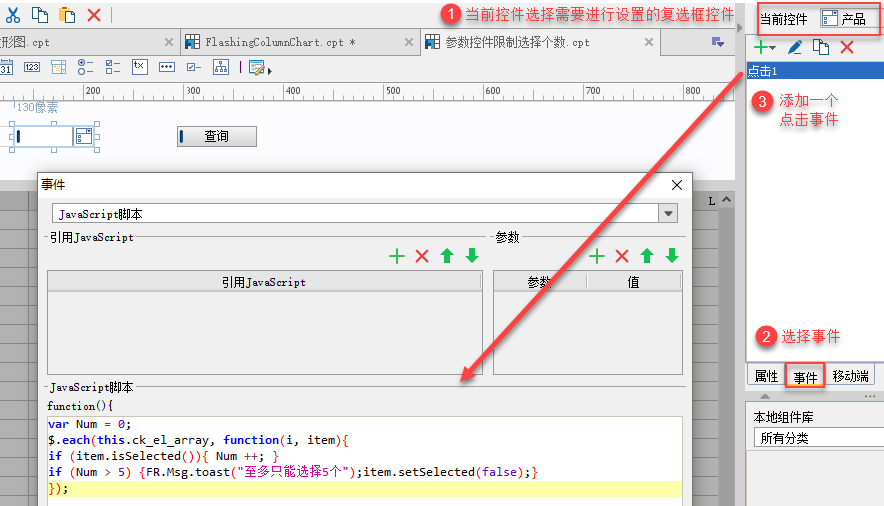Select the radio button group widget icon
The image size is (884, 506).
85,67
